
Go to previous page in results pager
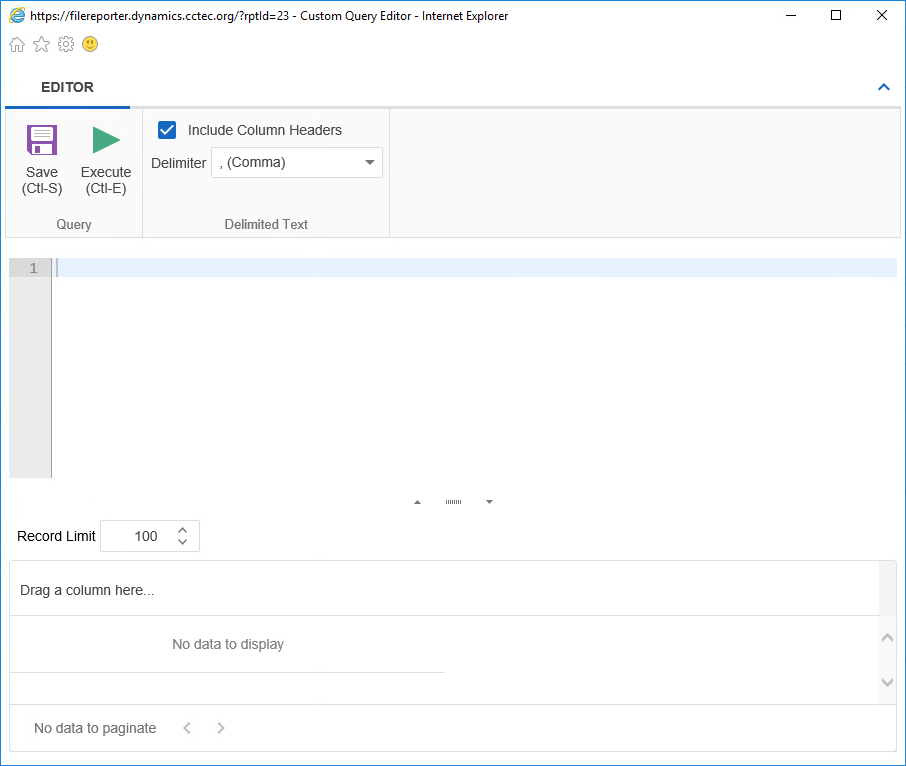(x=187, y=728)
